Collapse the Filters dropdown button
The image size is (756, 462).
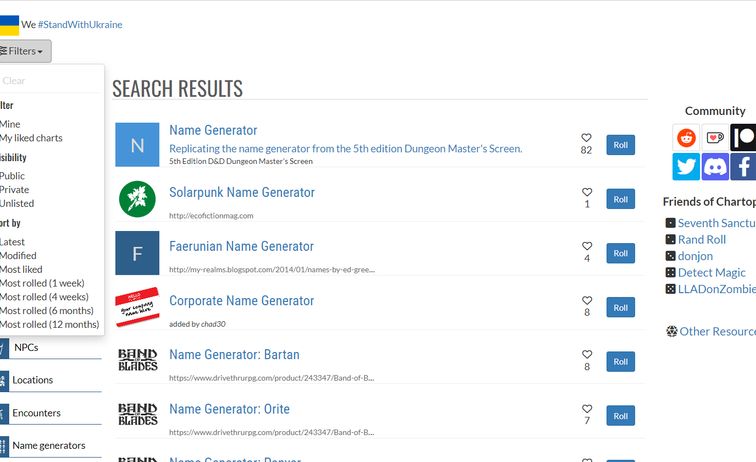click(x=24, y=51)
